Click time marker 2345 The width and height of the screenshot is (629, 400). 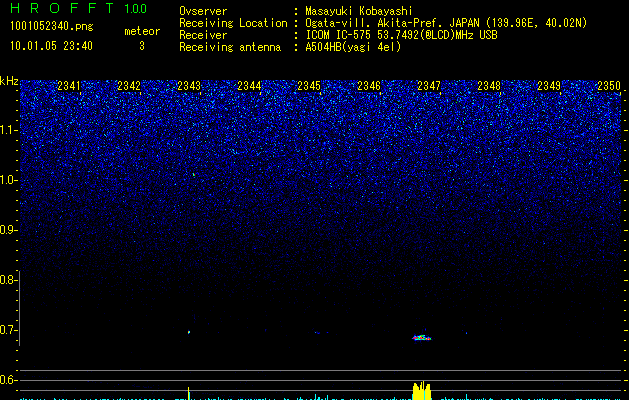tap(309, 86)
